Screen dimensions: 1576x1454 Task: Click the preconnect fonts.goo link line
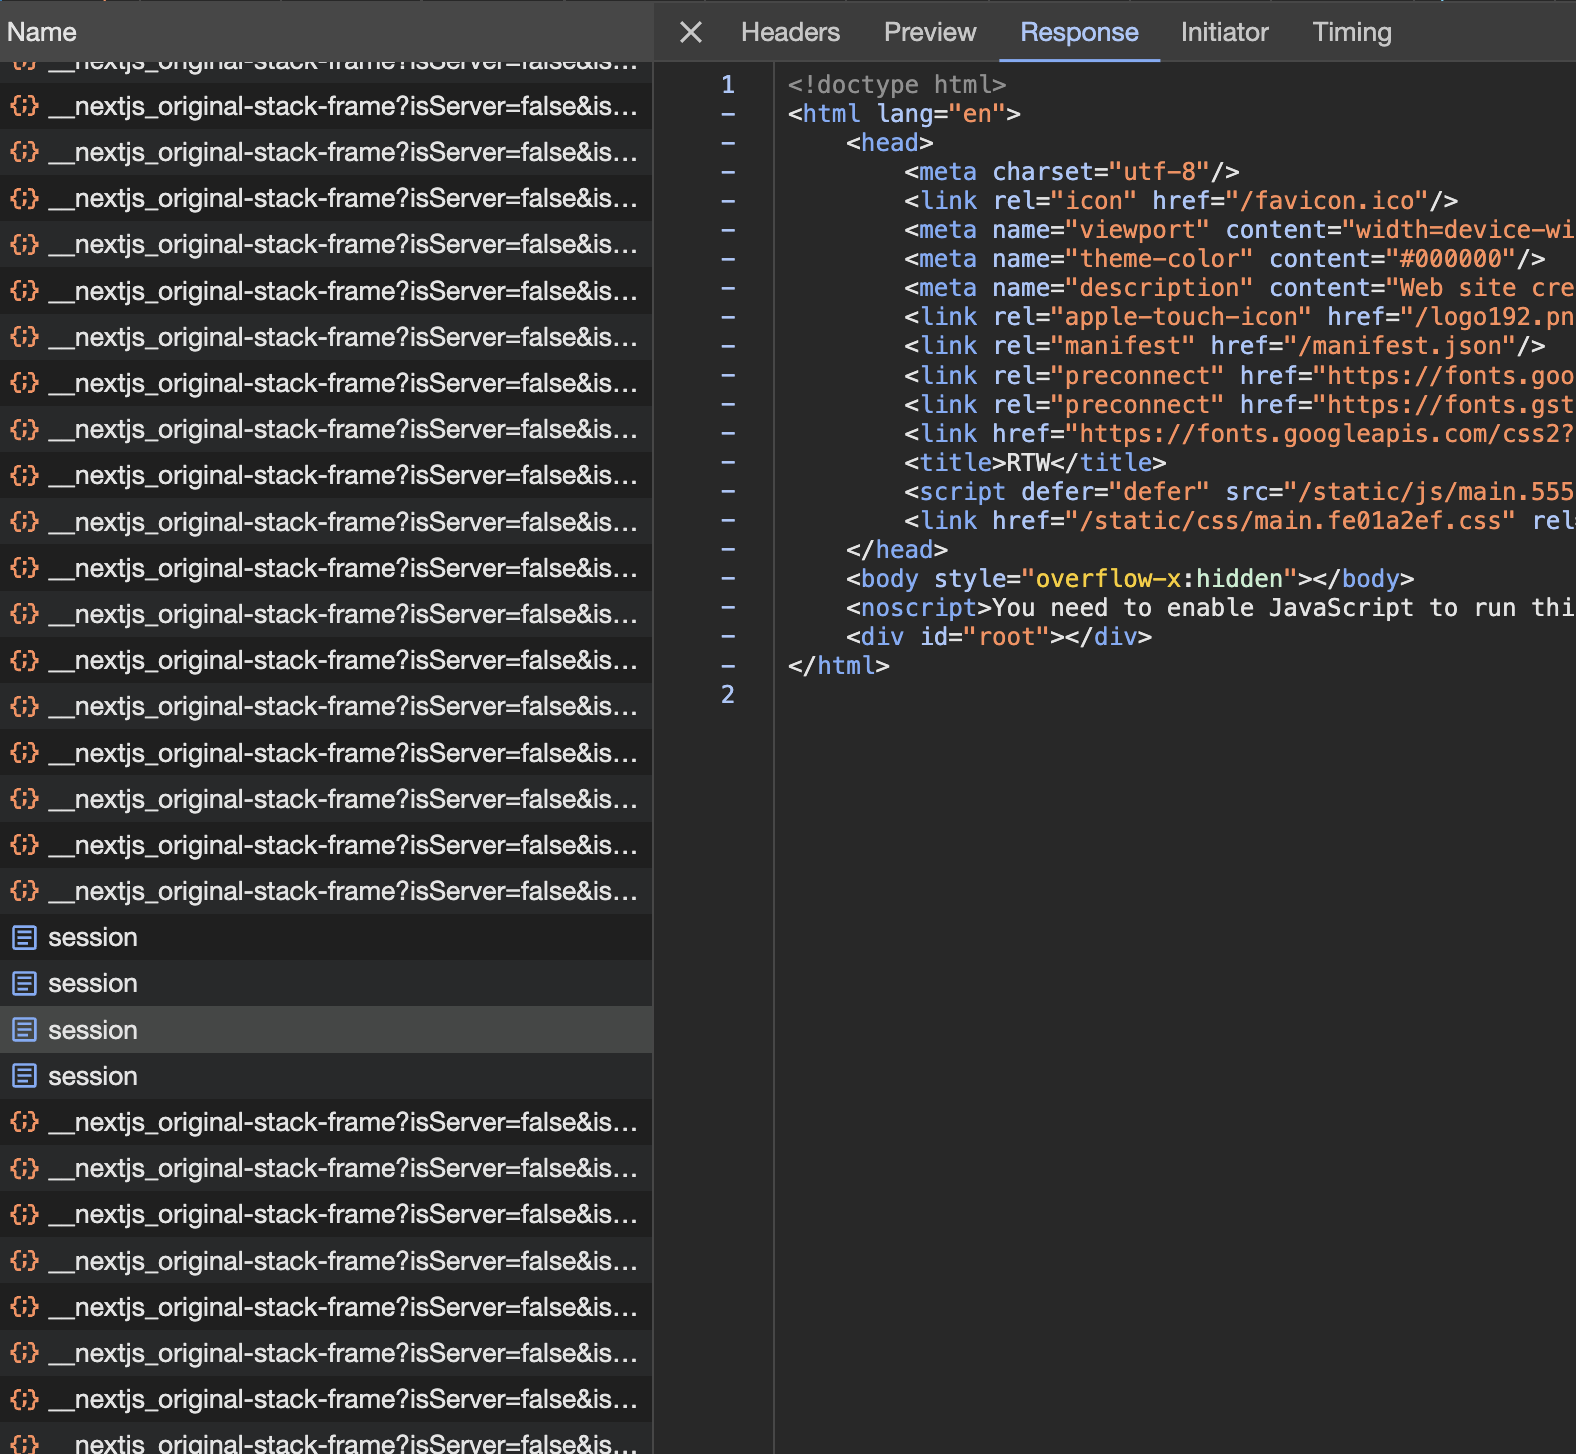[1240, 376]
